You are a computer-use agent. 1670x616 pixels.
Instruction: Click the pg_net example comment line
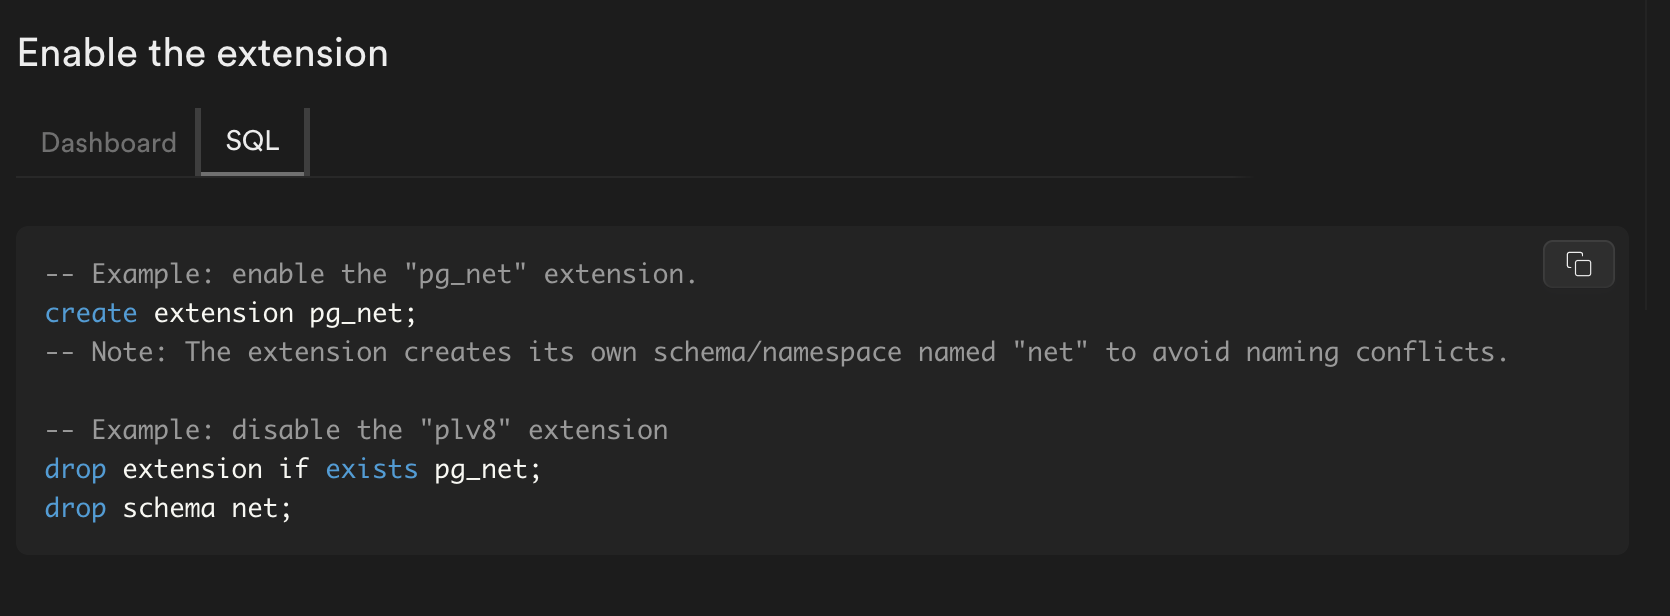point(370,273)
